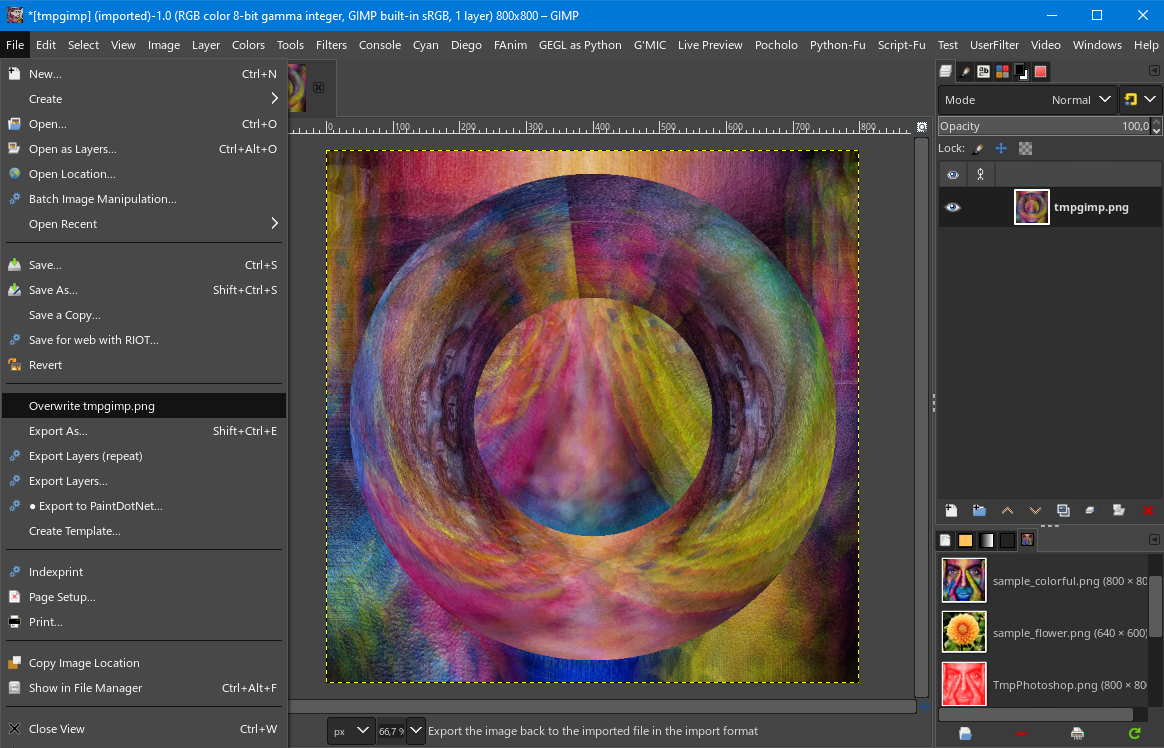Expand the Open Recent submenu

pos(144,223)
